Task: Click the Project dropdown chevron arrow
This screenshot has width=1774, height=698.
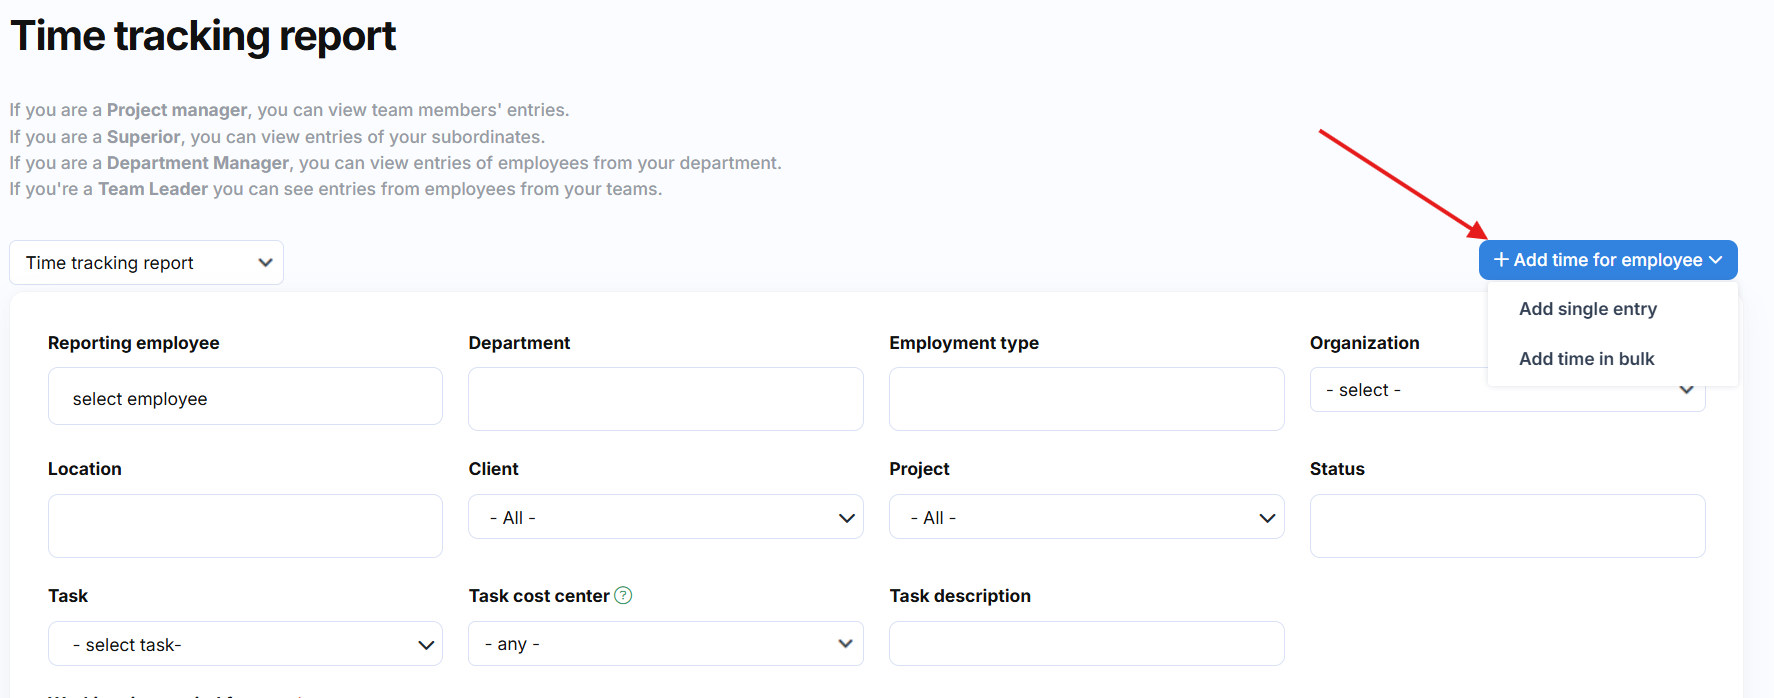Action: [x=1267, y=518]
